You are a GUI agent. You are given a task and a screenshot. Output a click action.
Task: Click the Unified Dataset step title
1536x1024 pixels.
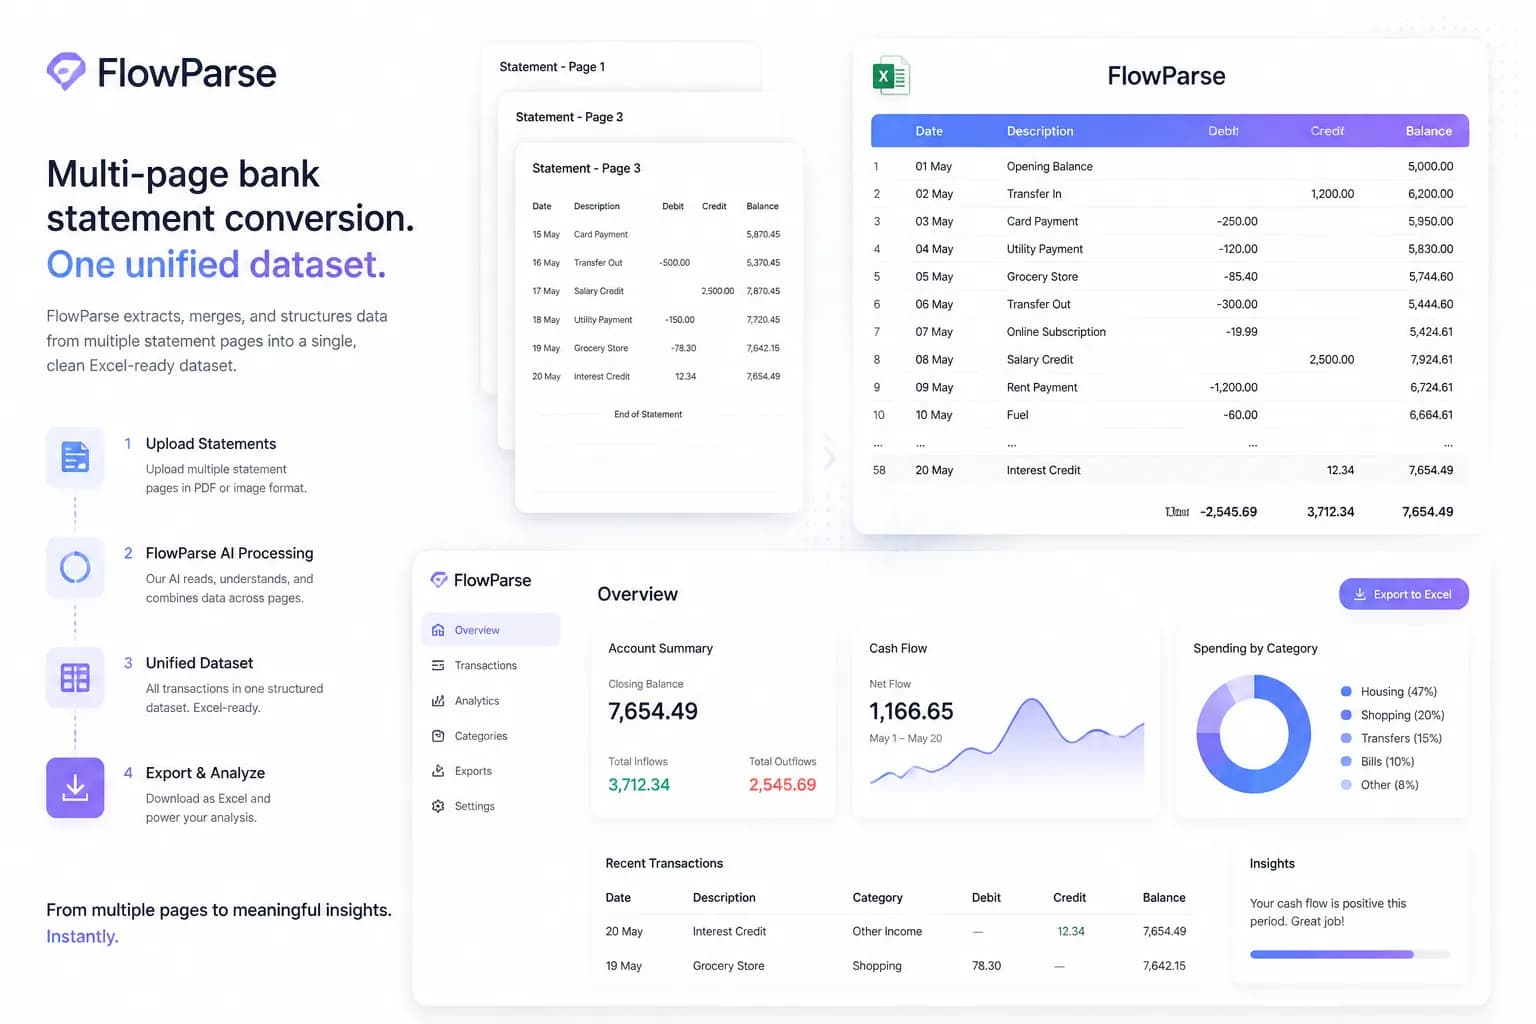coord(199,663)
